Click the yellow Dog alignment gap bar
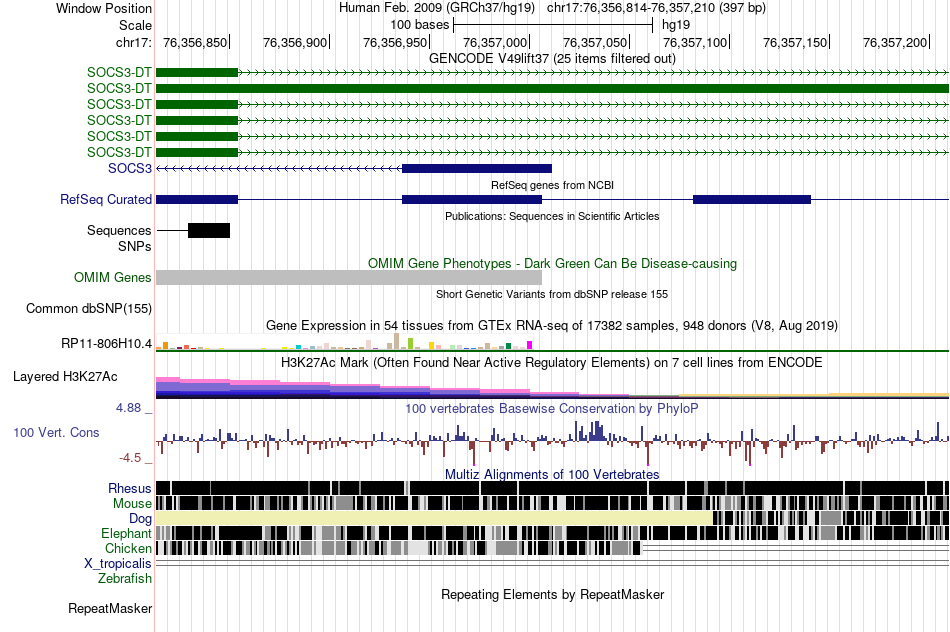950x632 pixels. click(x=434, y=518)
